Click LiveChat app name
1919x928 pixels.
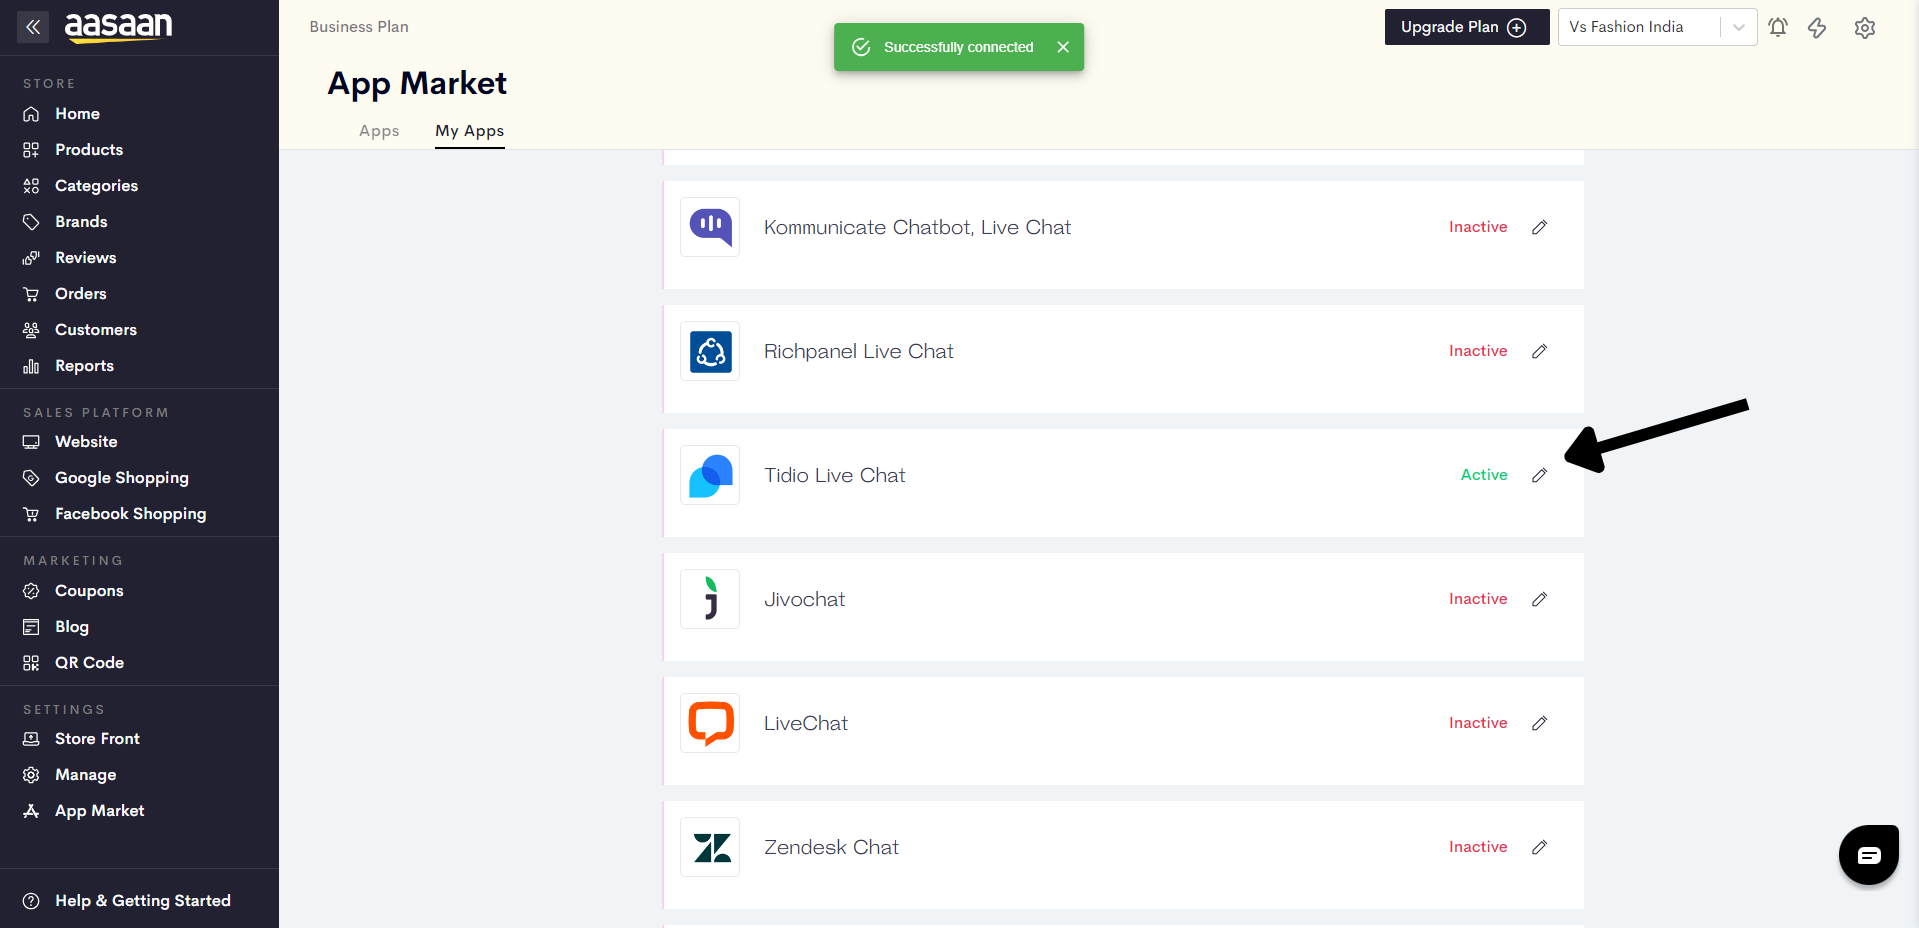(x=805, y=723)
